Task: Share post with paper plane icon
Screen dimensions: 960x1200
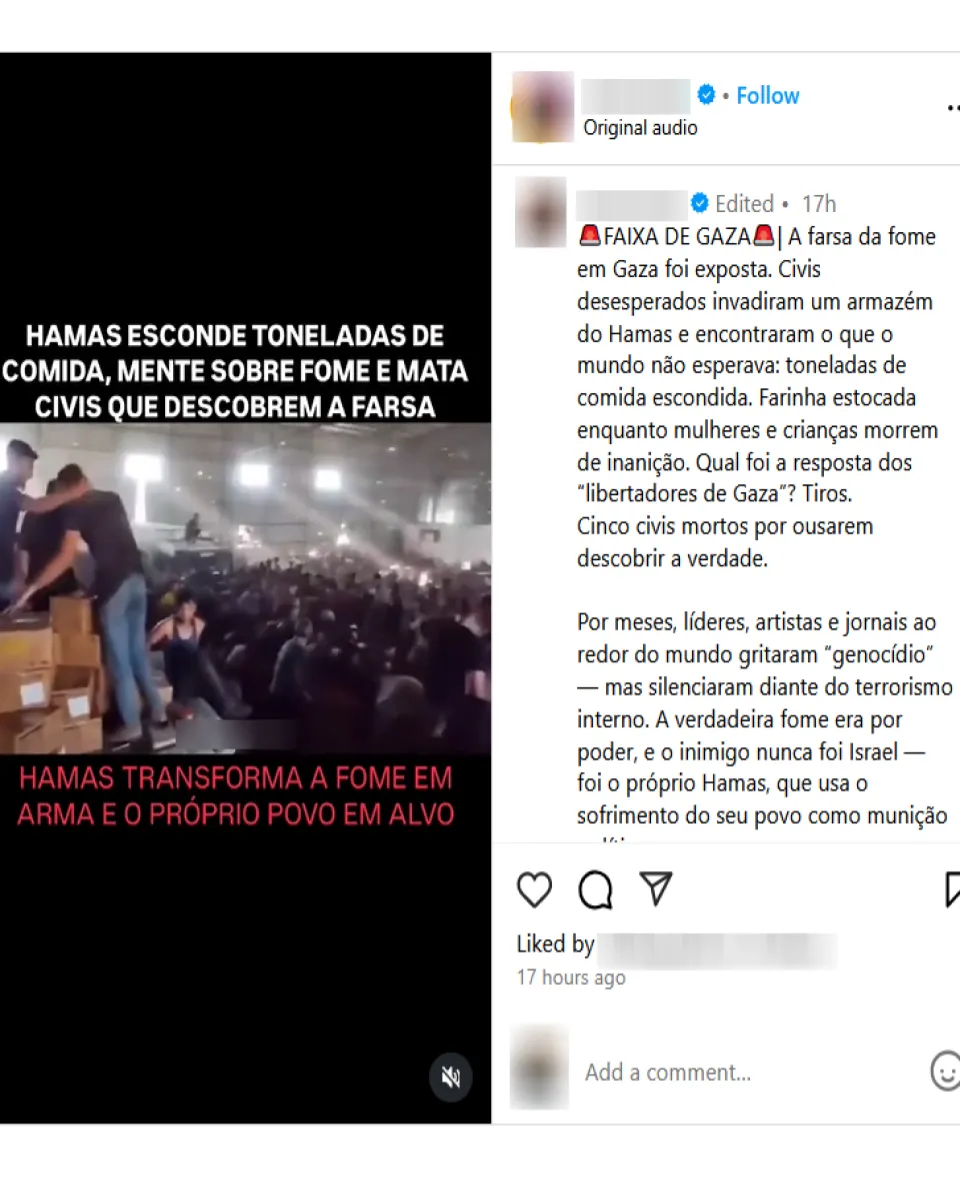Action: point(656,888)
